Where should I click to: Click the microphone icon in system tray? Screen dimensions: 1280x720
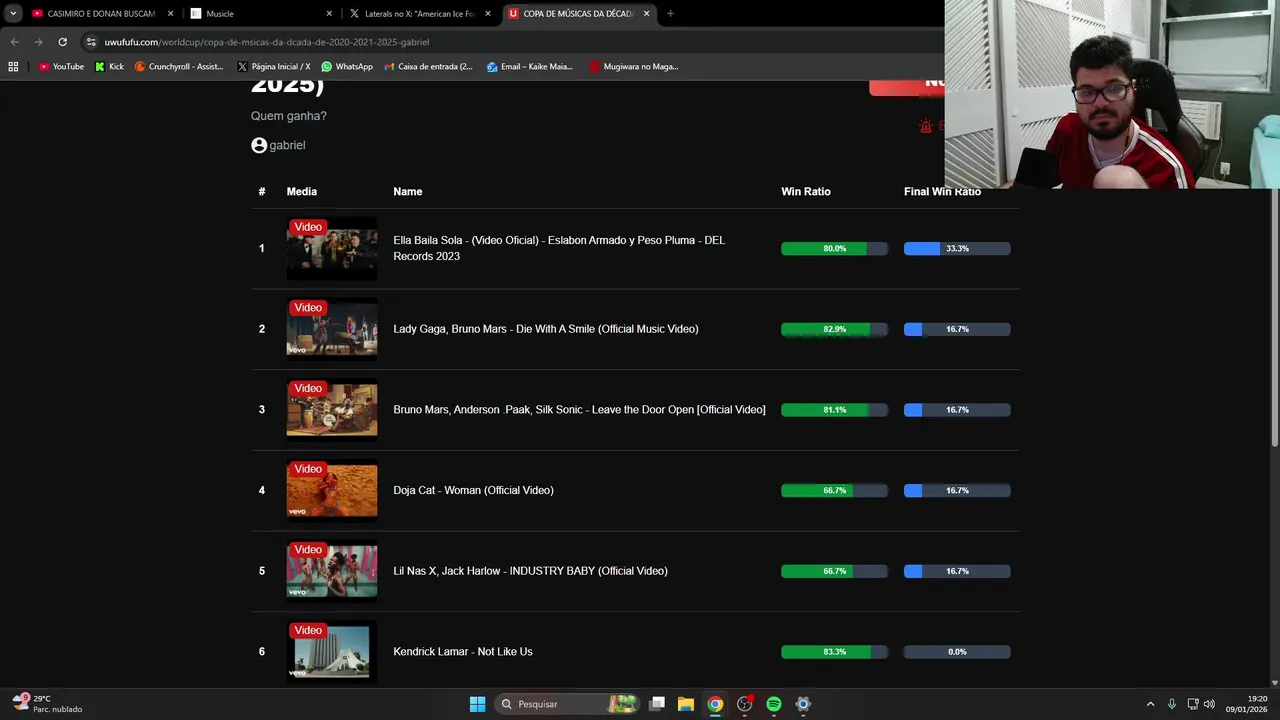coord(1172,704)
